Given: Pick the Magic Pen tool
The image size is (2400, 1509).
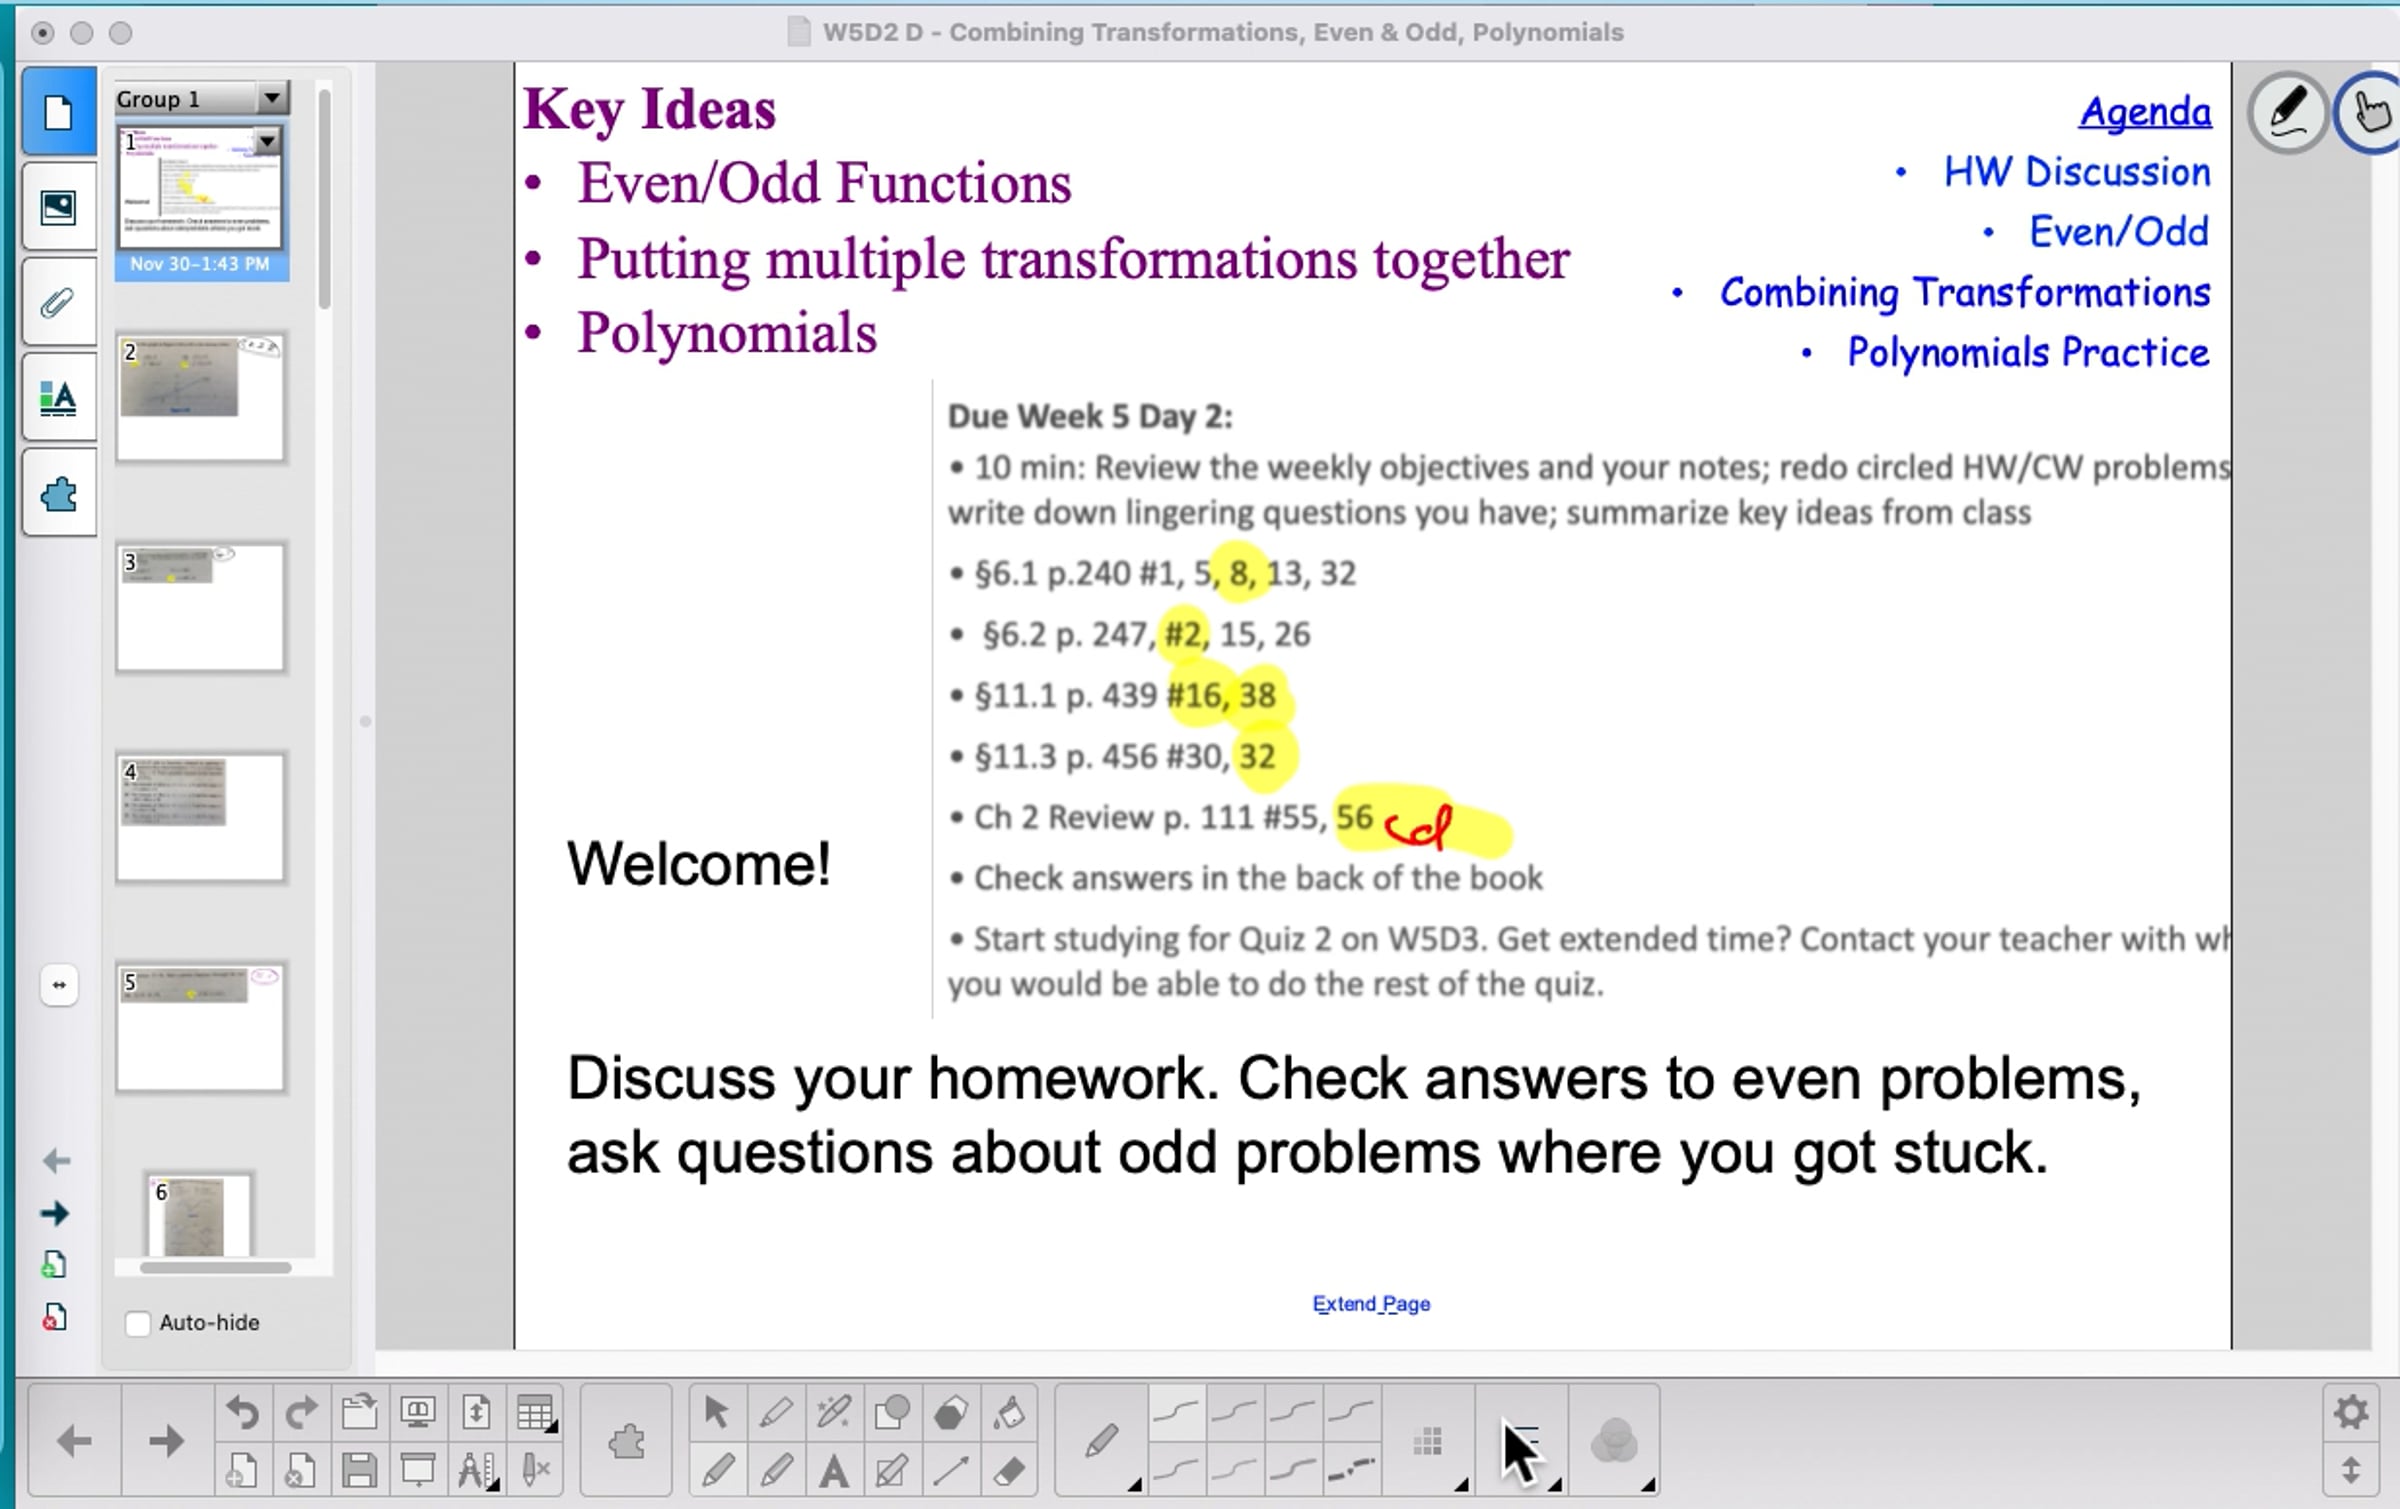Looking at the screenshot, I should [x=834, y=1412].
